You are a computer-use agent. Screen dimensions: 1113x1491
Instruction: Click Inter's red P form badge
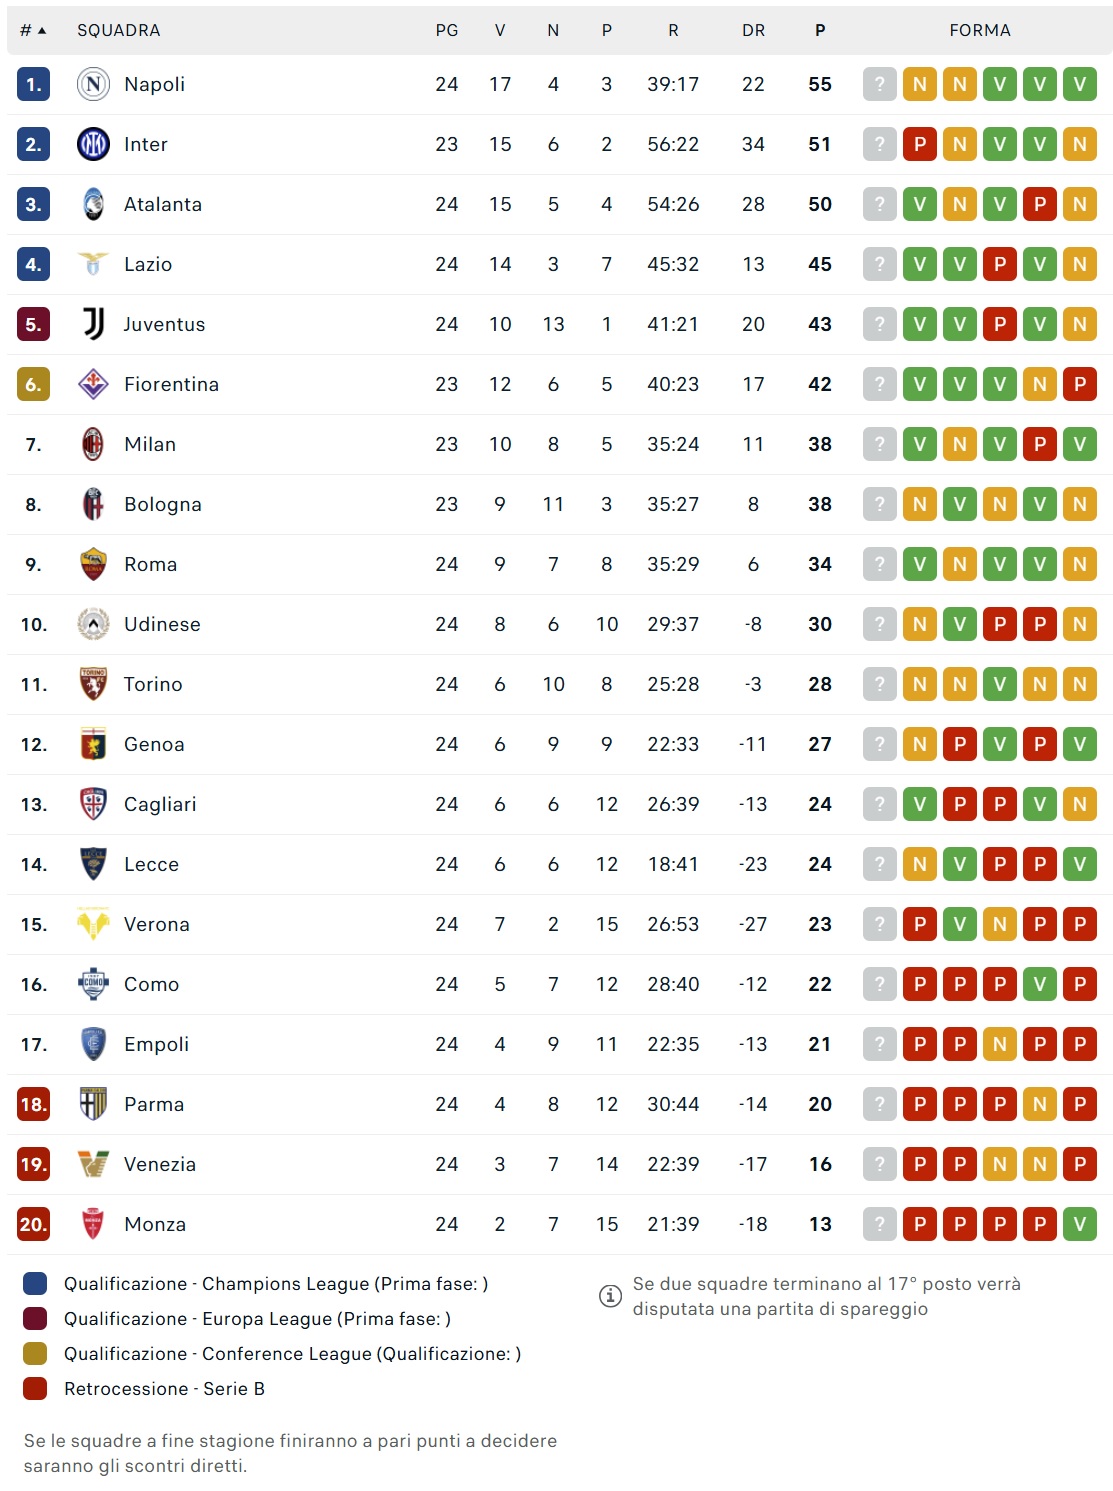click(x=920, y=144)
